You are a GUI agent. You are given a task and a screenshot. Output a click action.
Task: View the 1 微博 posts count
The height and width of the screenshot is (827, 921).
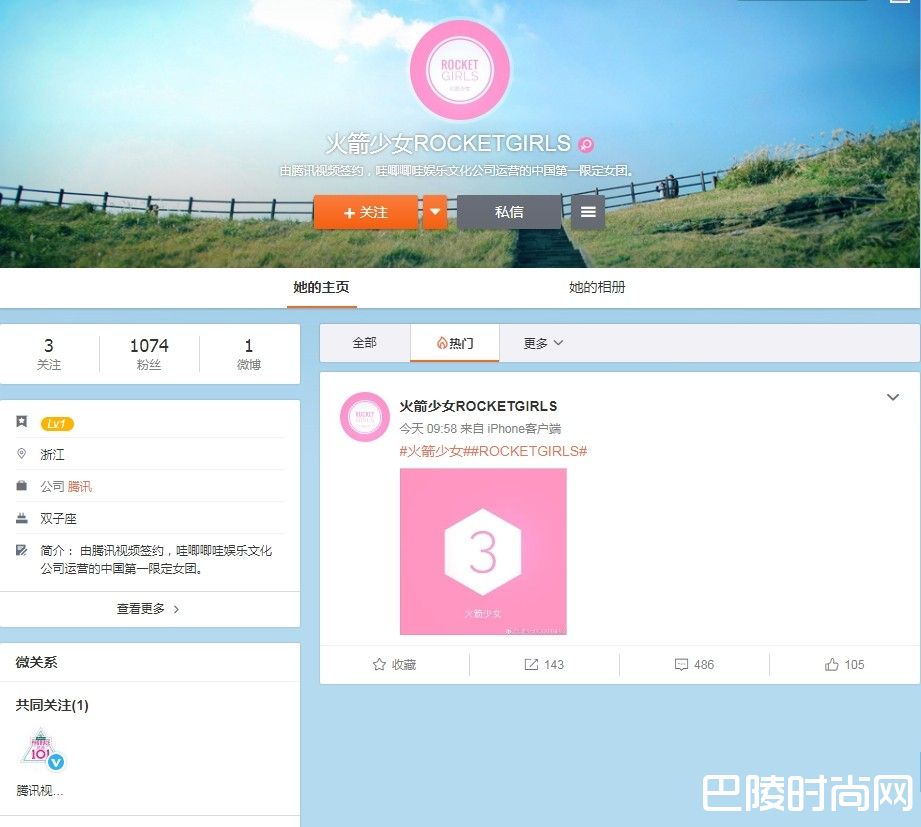coord(248,354)
